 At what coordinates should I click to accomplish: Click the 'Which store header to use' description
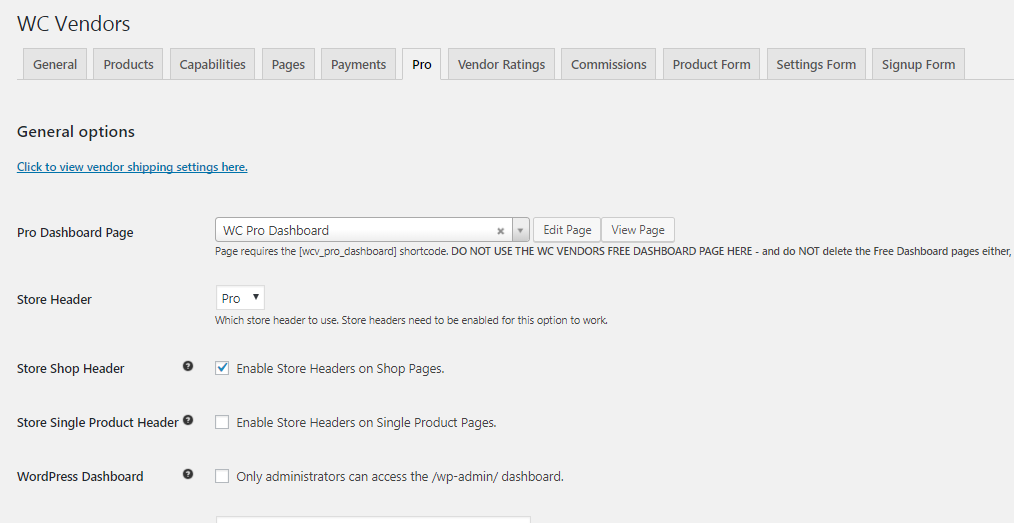[411, 320]
